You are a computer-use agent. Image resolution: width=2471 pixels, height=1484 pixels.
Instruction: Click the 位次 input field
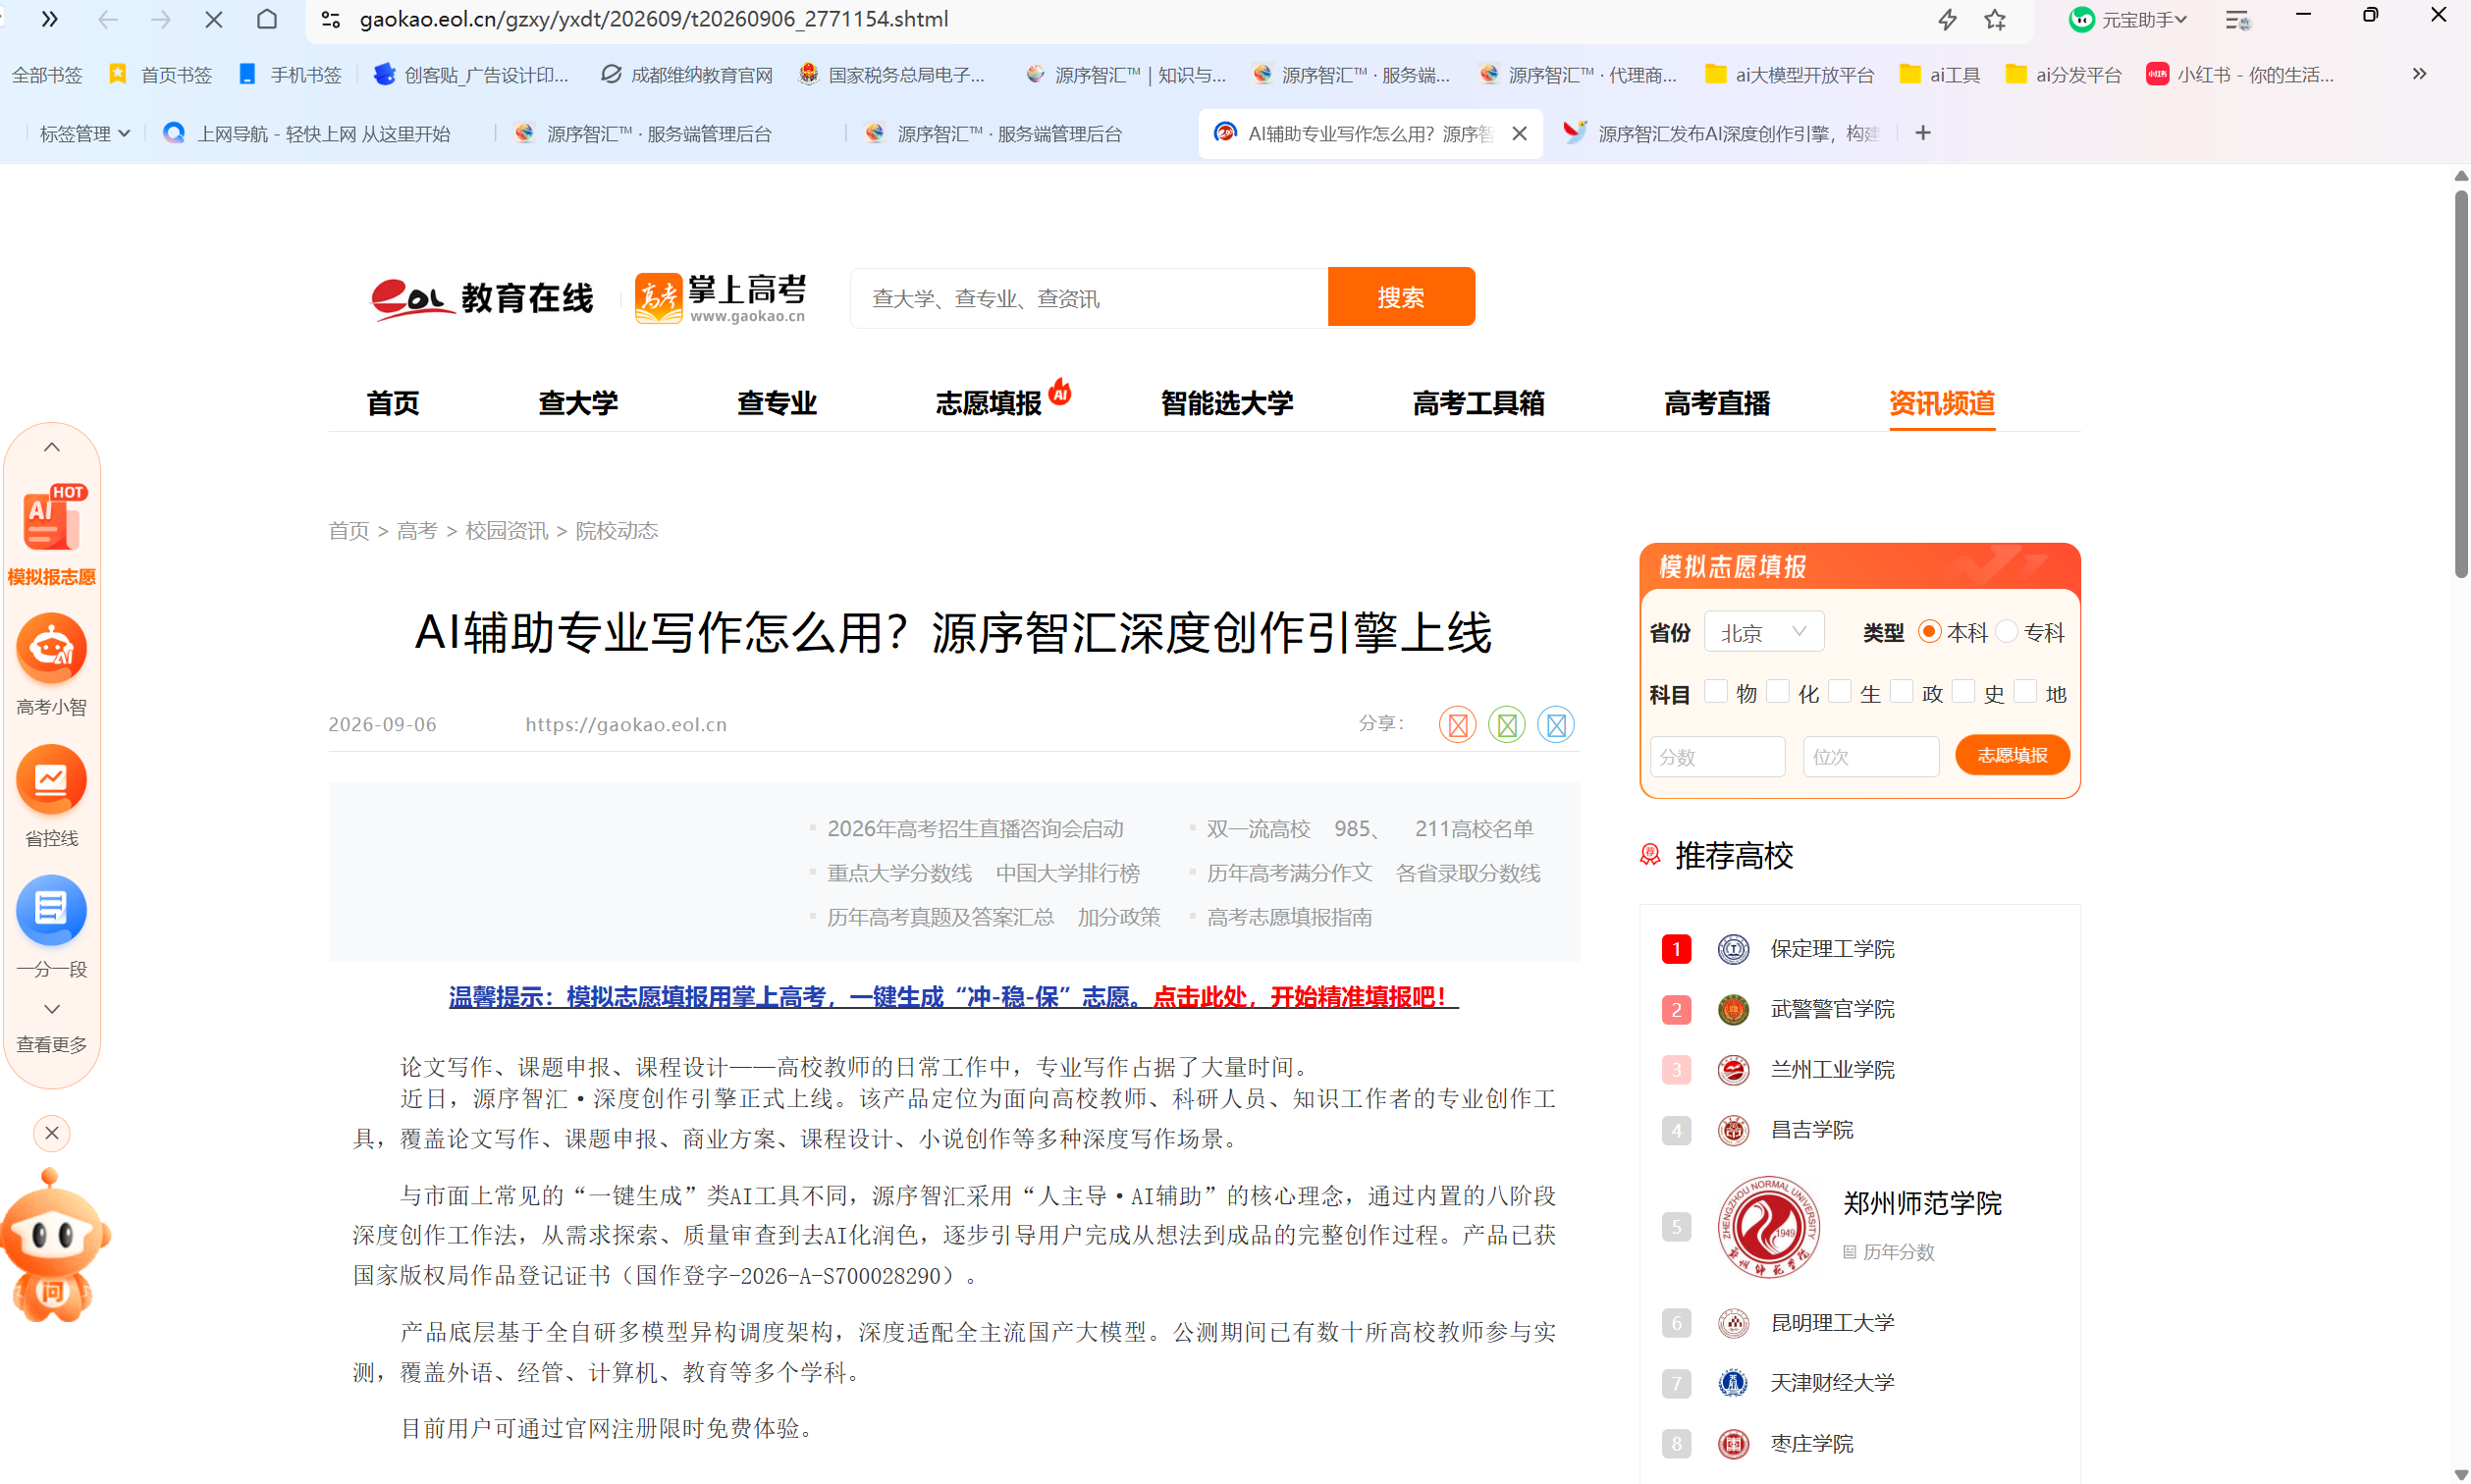tap(1871, 757)
